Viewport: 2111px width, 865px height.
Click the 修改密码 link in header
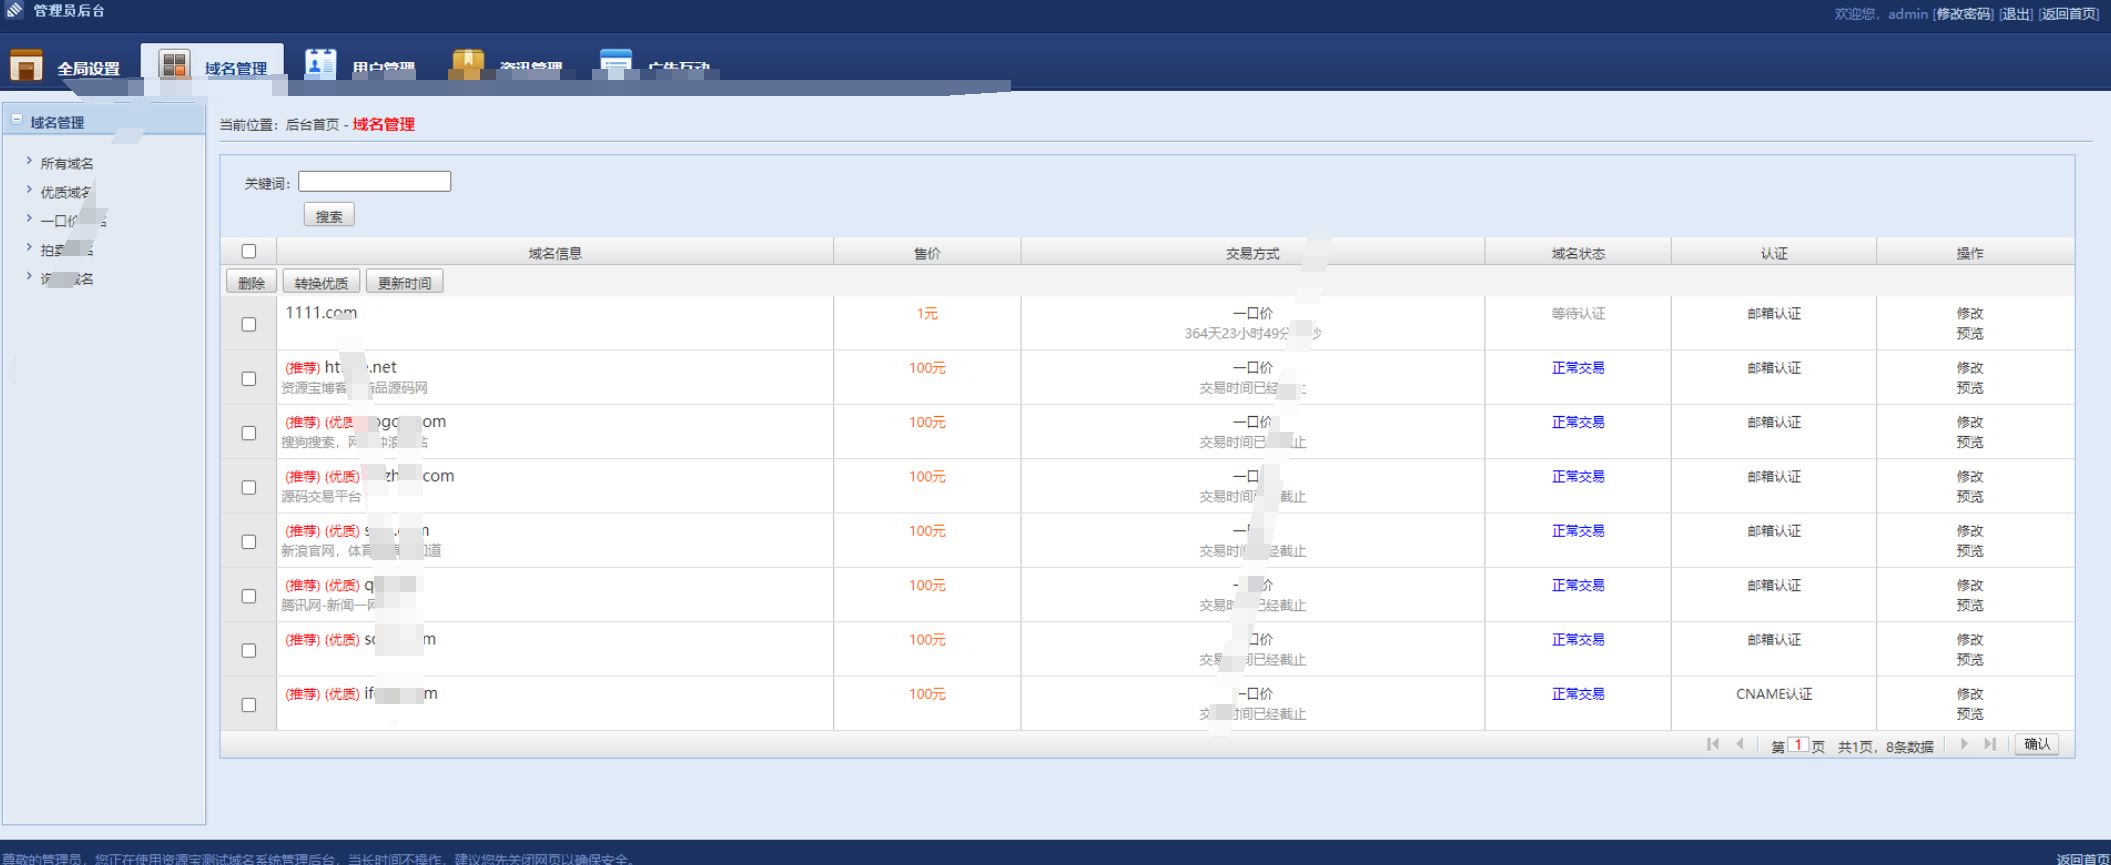tap(1963, 14)
